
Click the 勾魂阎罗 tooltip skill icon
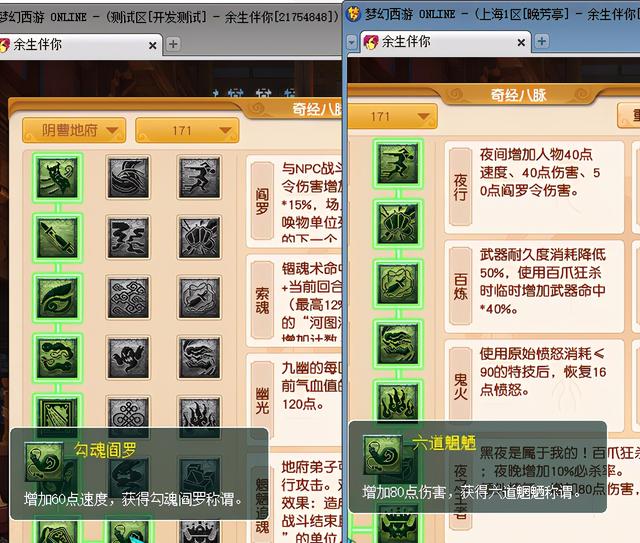[x=44, y=462]
